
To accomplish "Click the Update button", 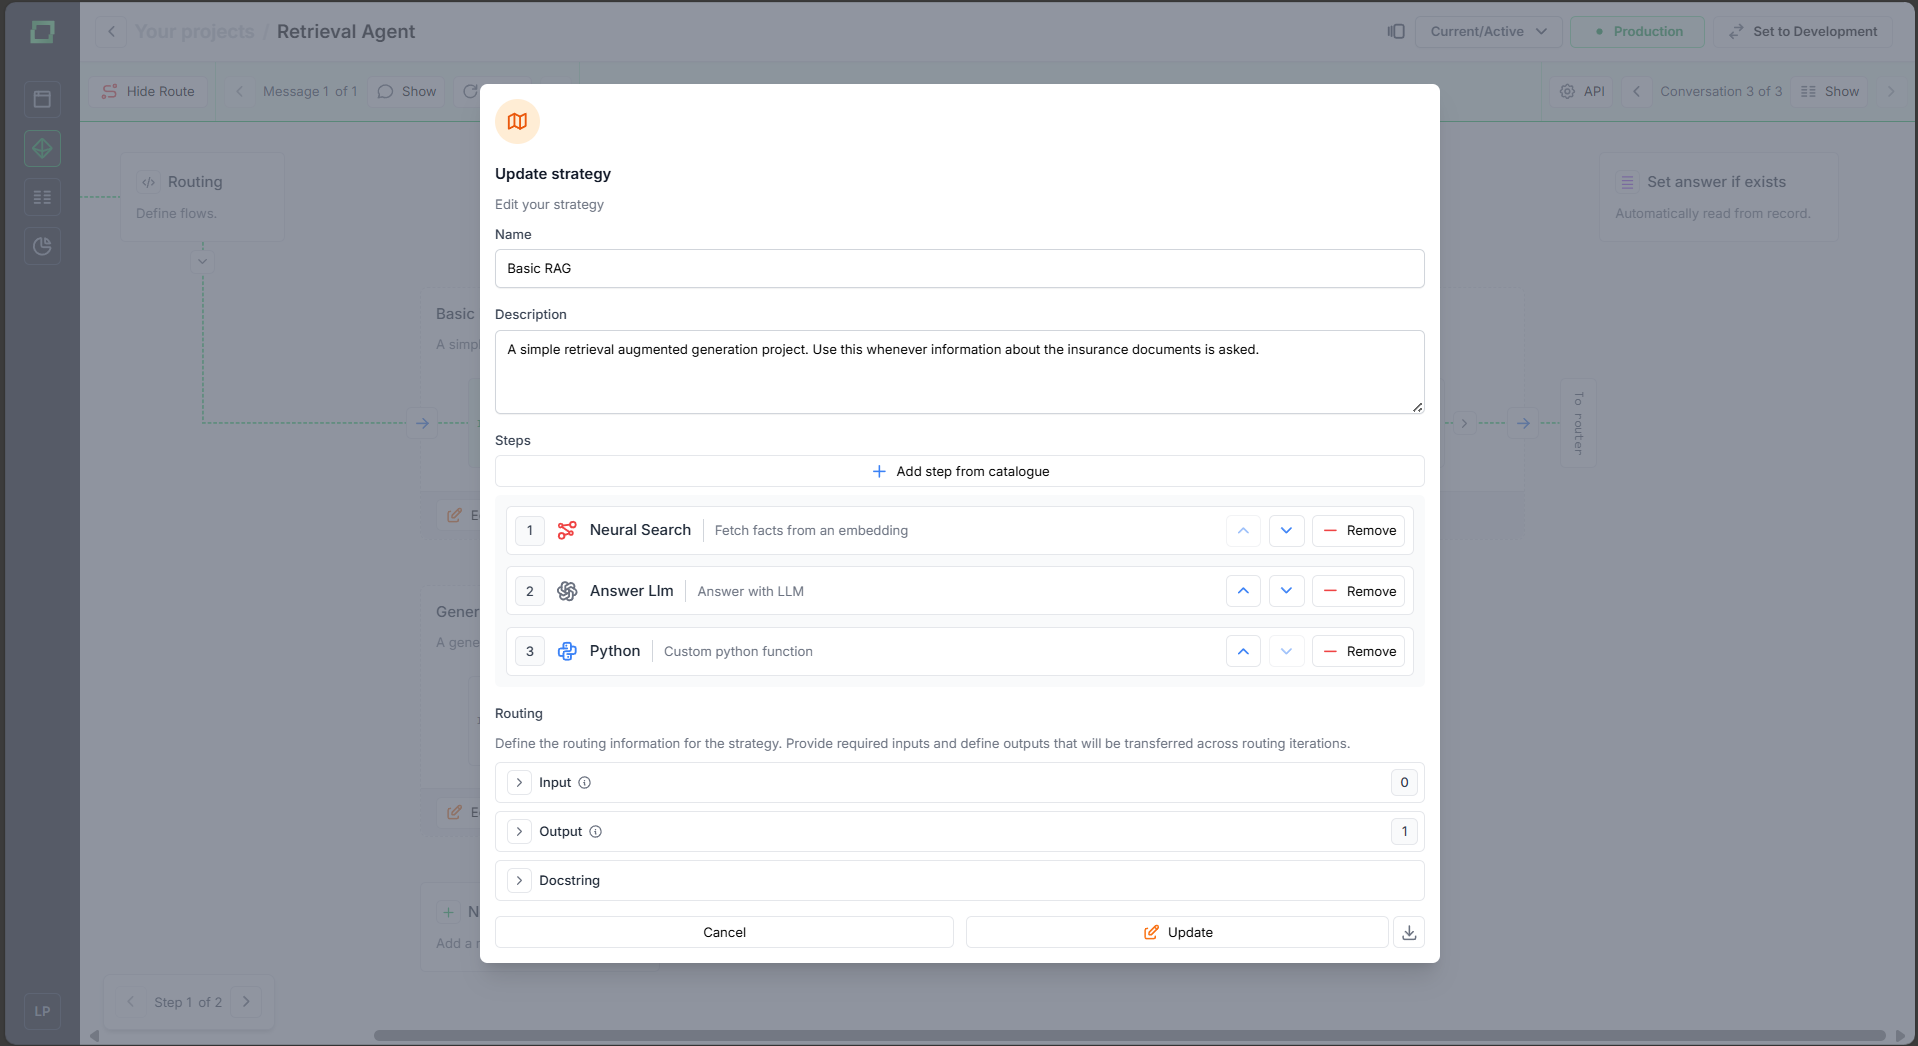I will [1177, 932].
